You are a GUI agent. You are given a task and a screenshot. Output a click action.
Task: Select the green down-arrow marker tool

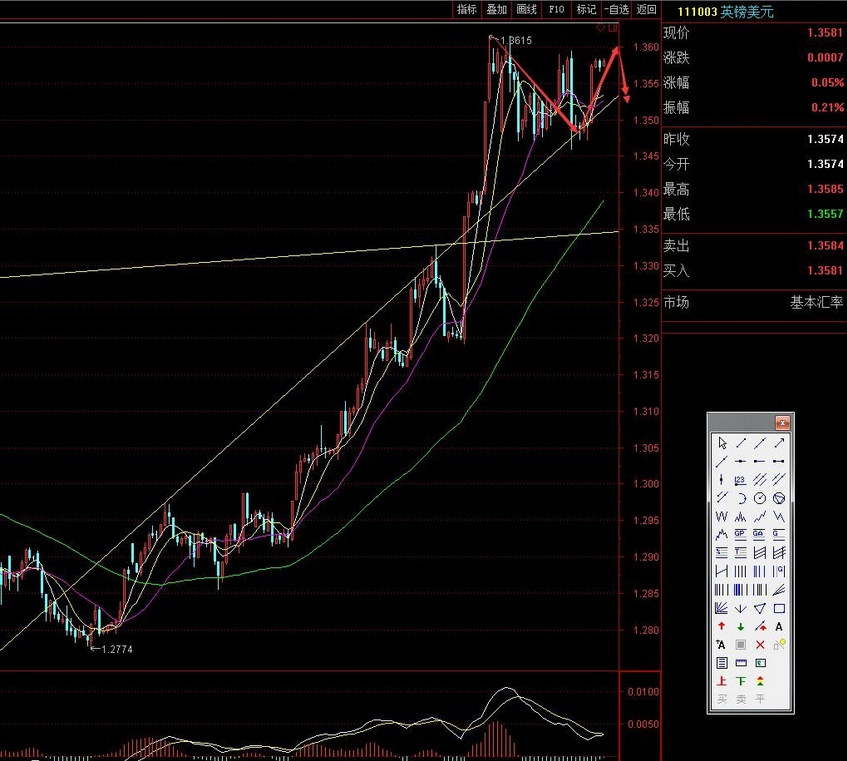coord(740,626)
